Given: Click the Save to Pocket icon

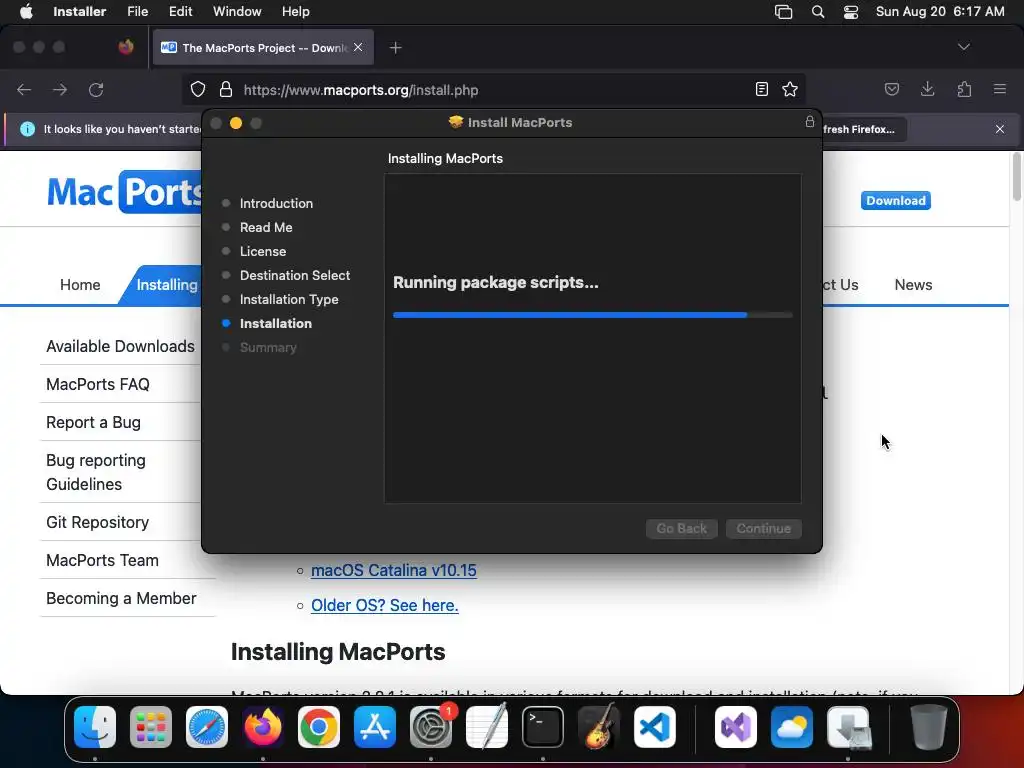Looking at the screenshot, I should 892,89.
